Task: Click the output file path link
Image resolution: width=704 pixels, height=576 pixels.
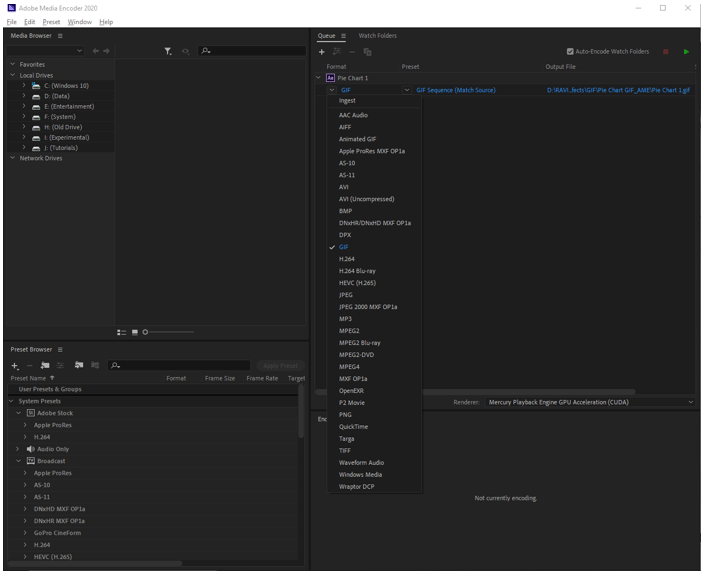Action: click(618, 90)
